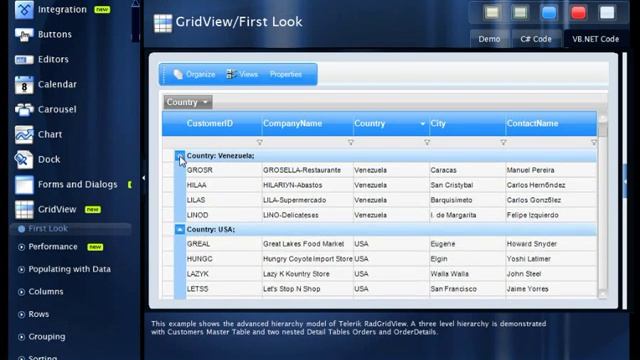Open the City column filter icon

[x=503, y=142]
